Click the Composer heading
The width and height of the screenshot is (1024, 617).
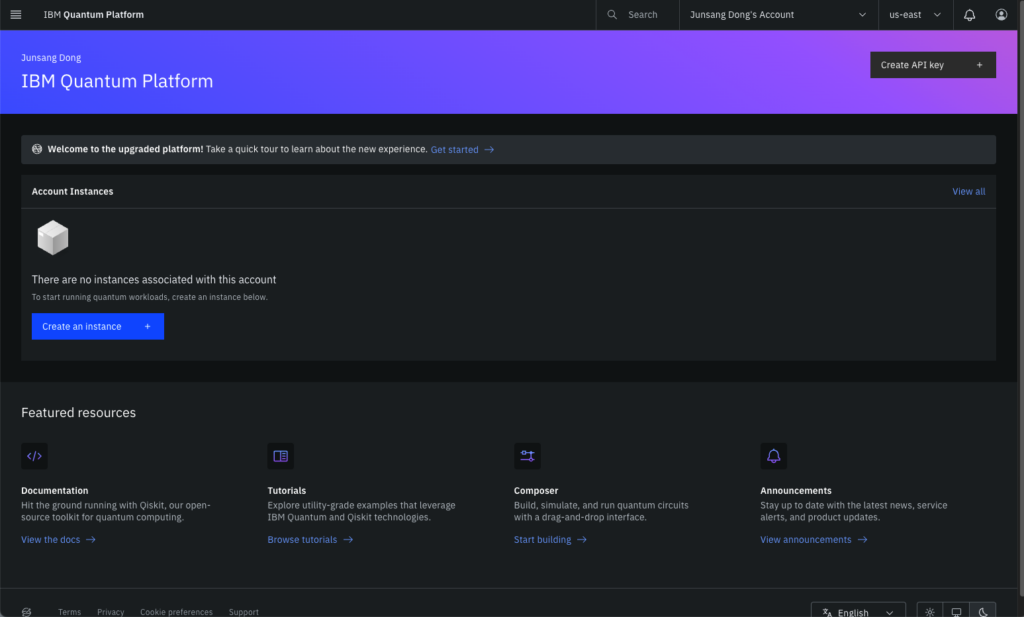point(536,490)
